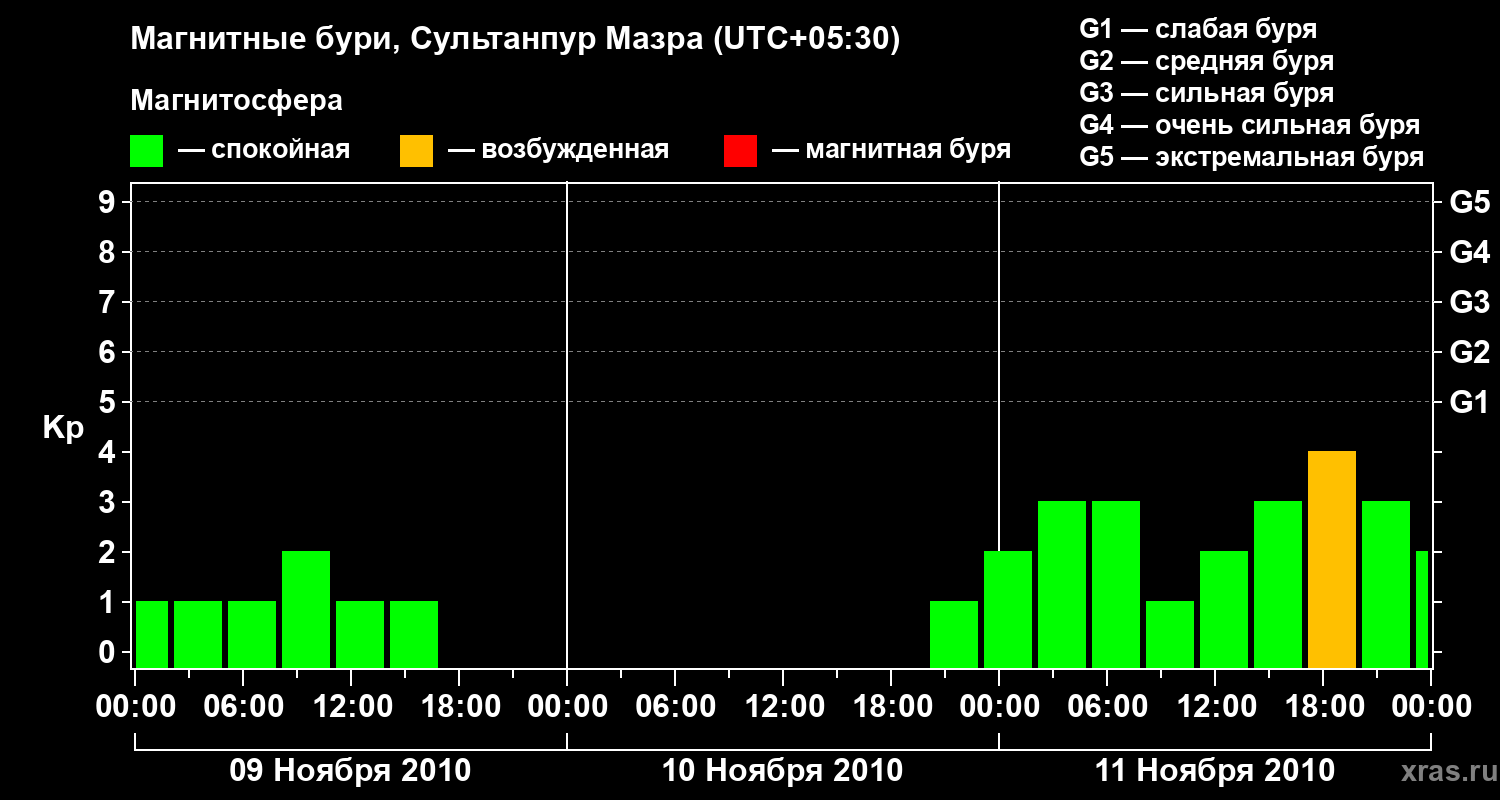Click the 'G4' right axis label
This screenshot has width=1500, height=800.
(1469, 252)
